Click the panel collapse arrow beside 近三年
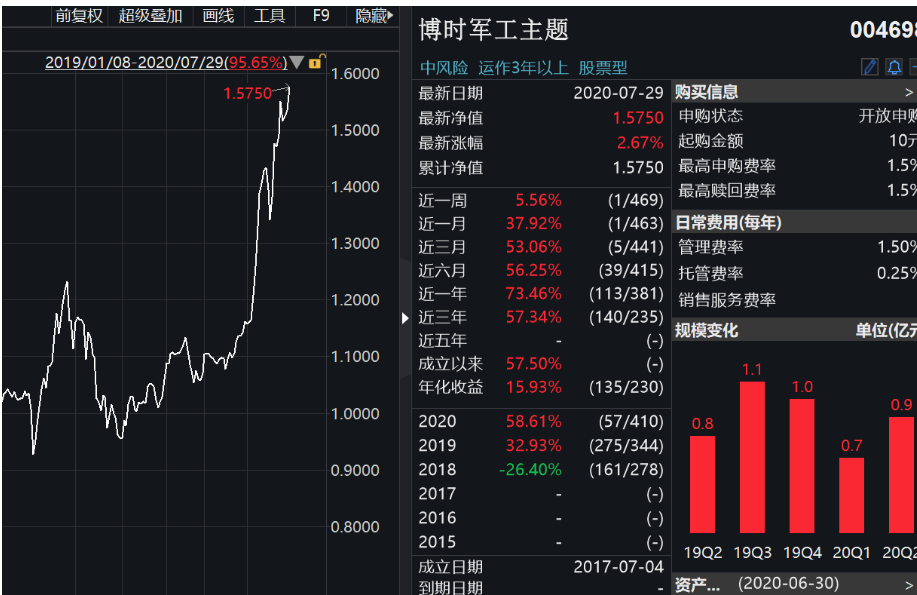This screenshot has width=917, height=595. (405, 318)
